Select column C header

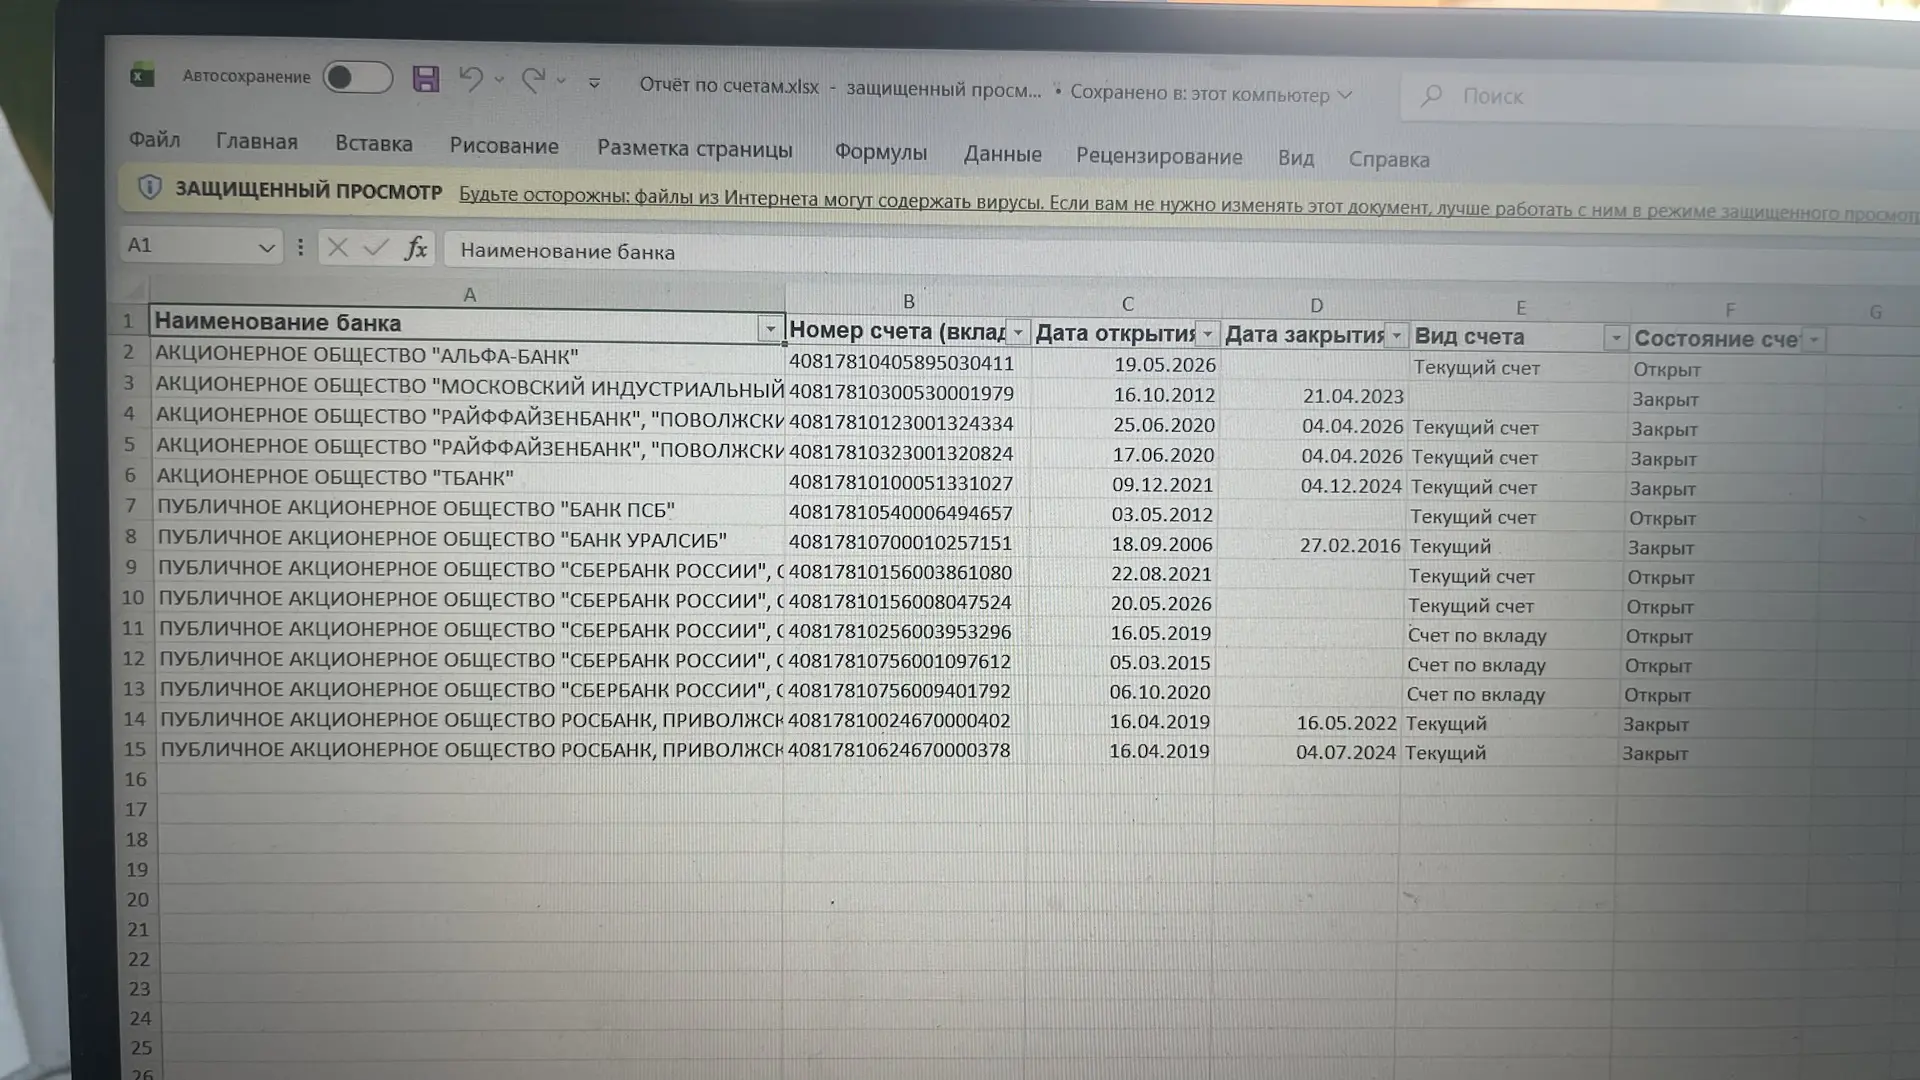pos(1127,303)
